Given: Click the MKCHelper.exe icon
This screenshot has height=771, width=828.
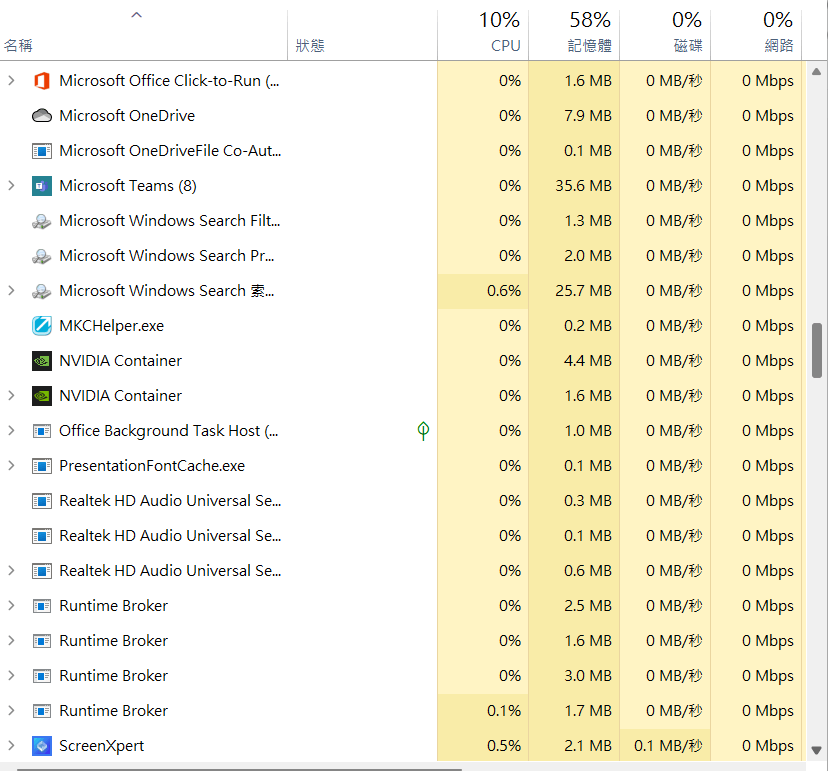Looking at the screenshot, I should tap(42, 326).
